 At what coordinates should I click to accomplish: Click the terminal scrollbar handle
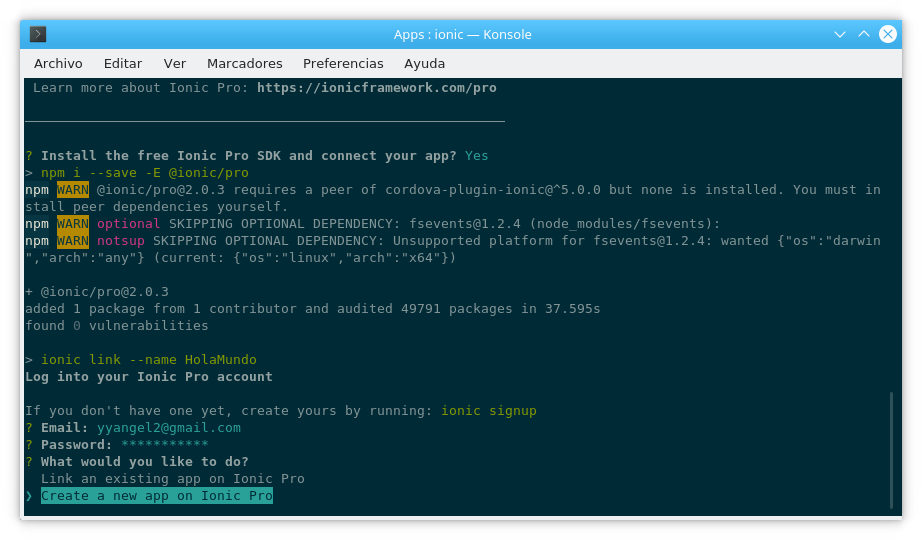point(891,451)
